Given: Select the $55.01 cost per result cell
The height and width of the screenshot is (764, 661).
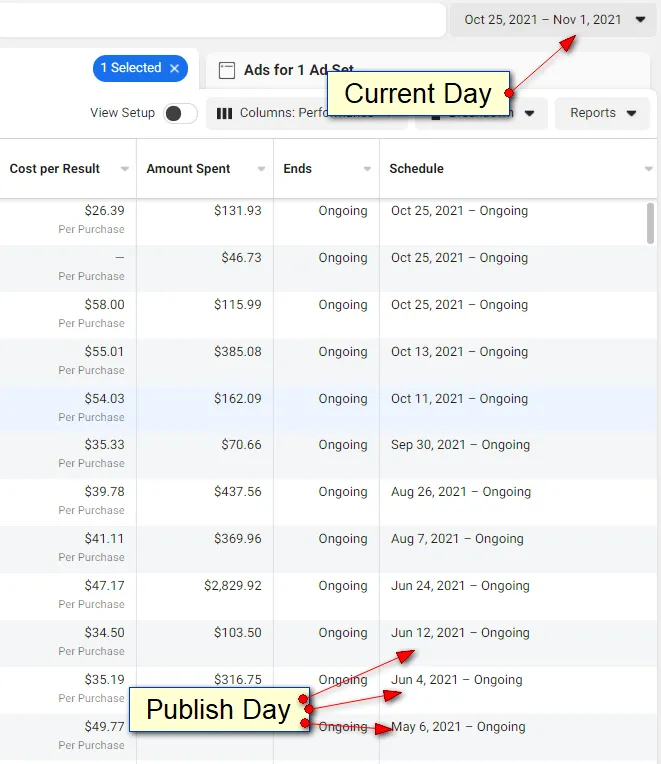Looking at the screenshot, I should (x=104, y=352).
